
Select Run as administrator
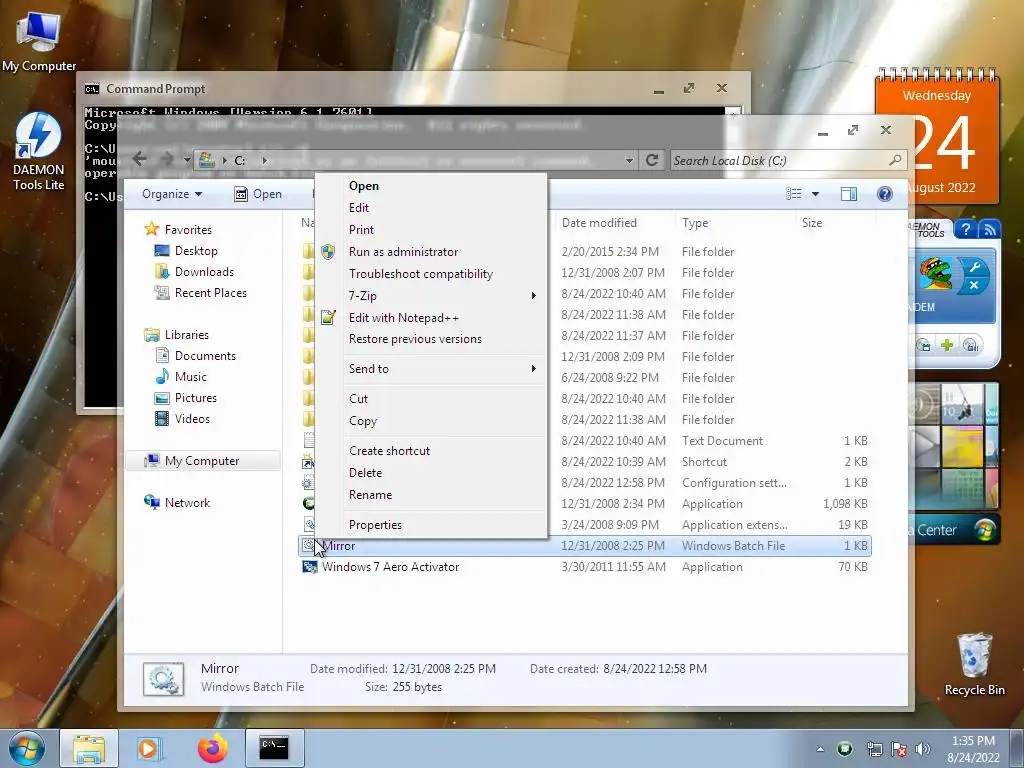point(431,251)
